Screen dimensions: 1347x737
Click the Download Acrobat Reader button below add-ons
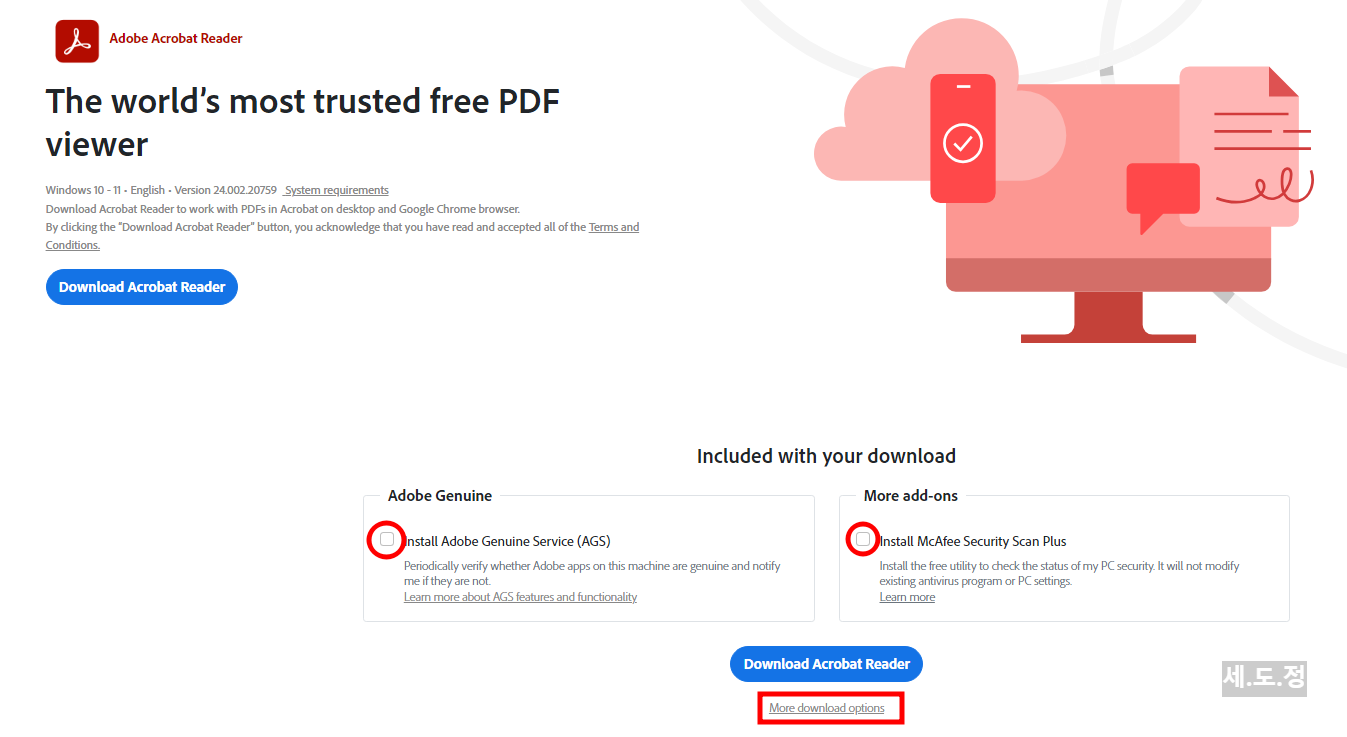coord(827,664)
